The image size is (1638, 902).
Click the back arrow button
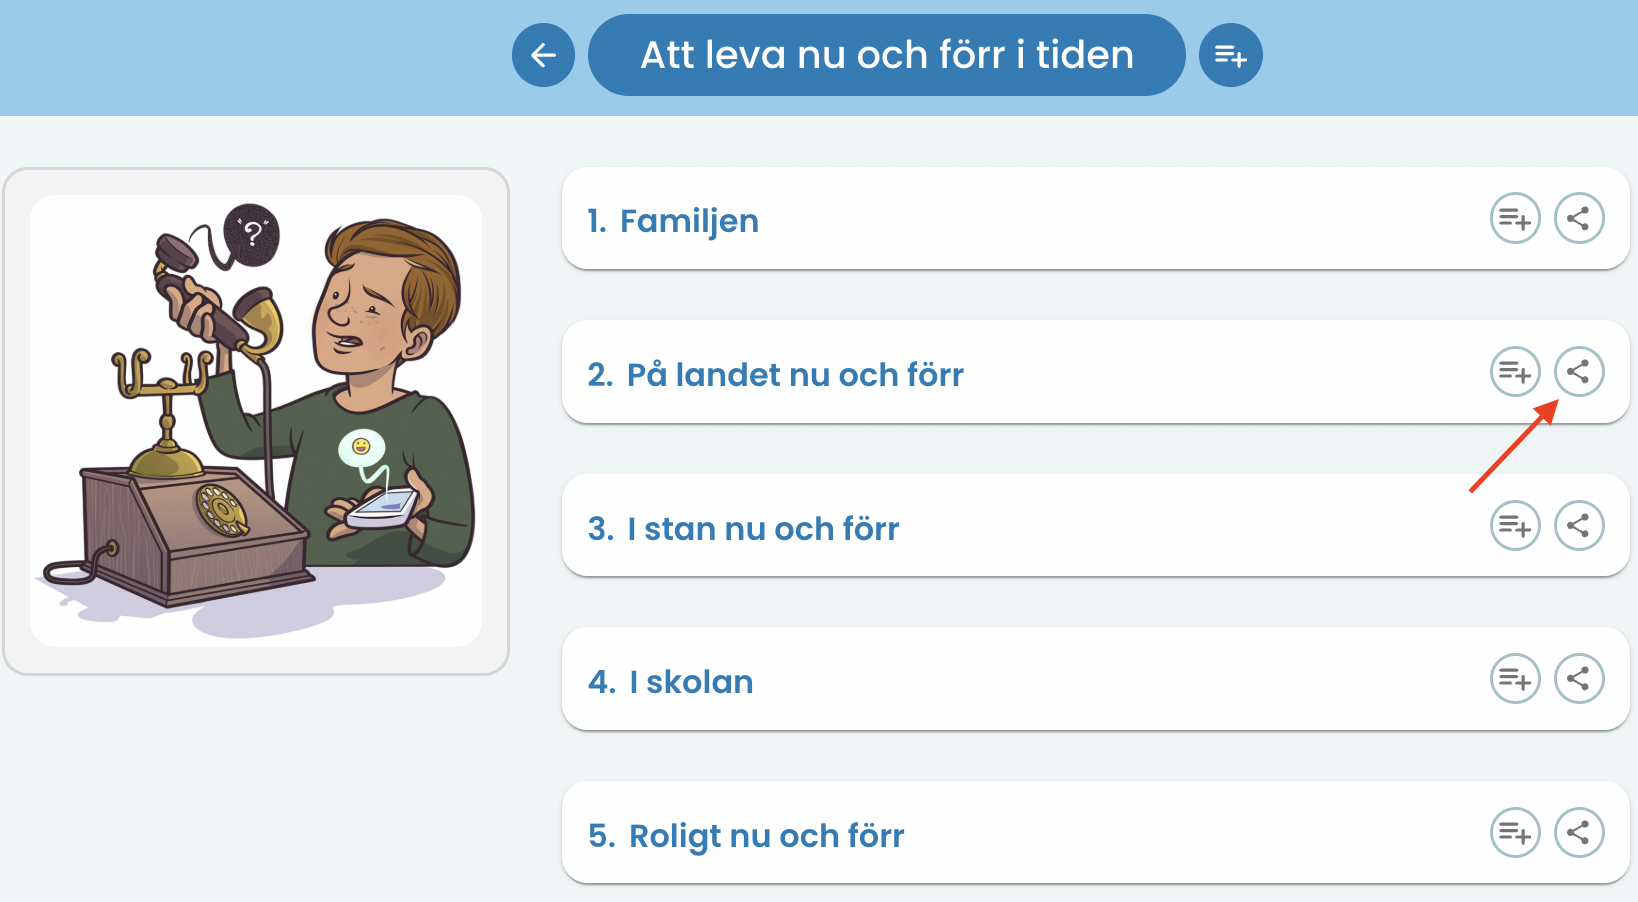tap(543, 55)
